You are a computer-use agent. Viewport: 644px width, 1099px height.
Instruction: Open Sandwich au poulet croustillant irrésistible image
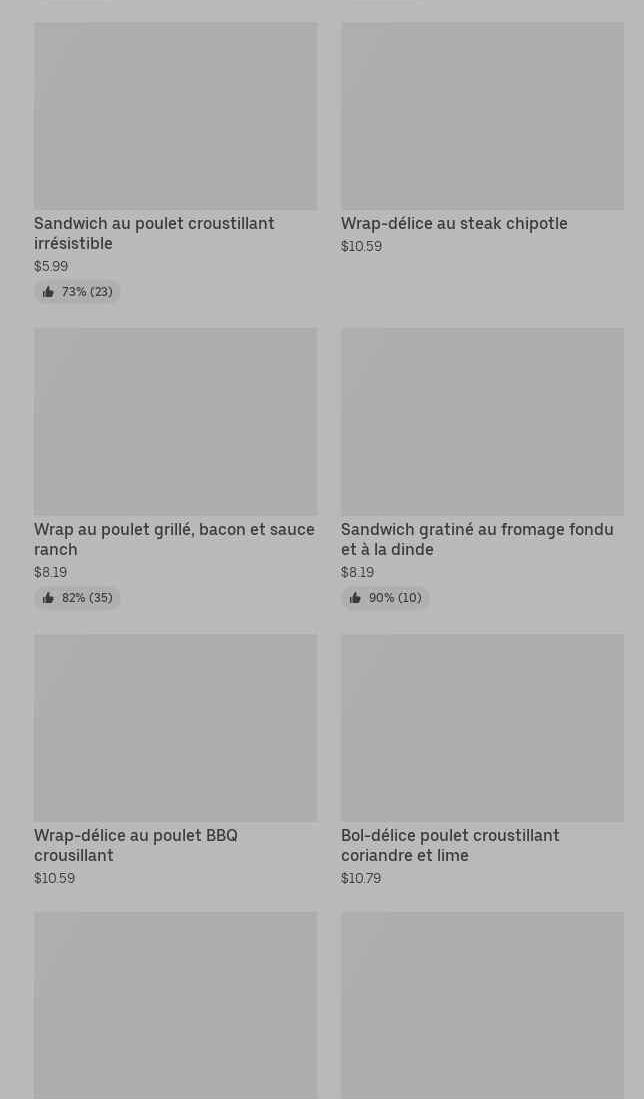175,116
